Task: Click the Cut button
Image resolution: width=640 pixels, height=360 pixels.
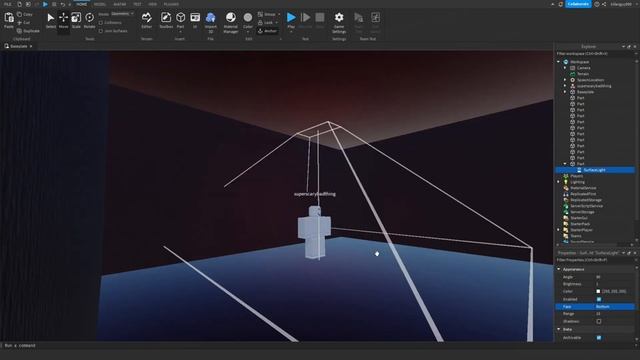Action: (24, 22)
